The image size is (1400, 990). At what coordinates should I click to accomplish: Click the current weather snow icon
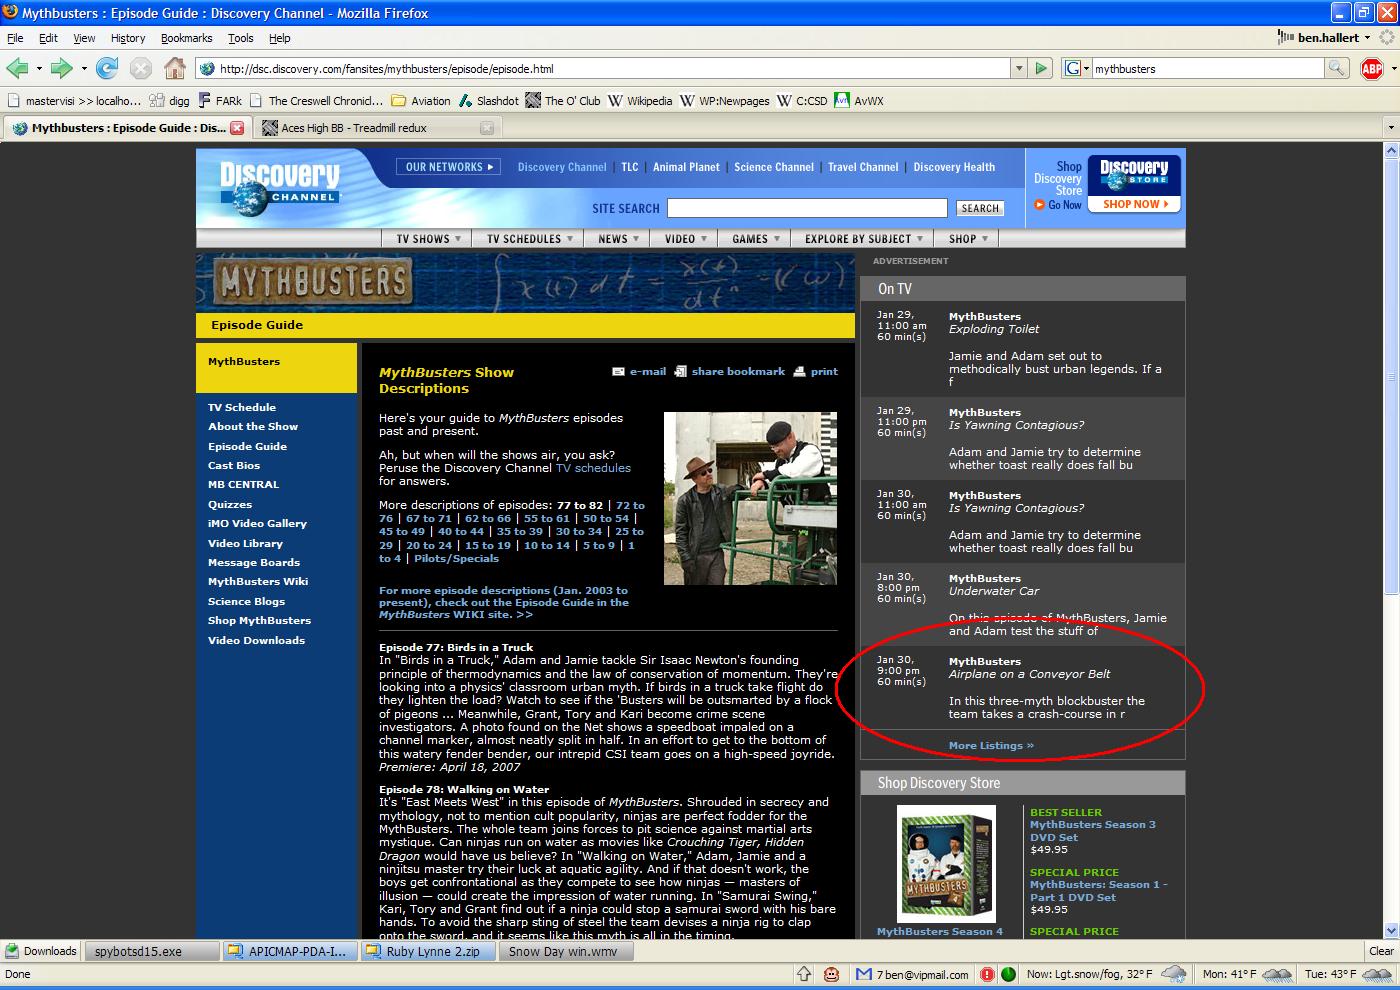pos(1173,974)
